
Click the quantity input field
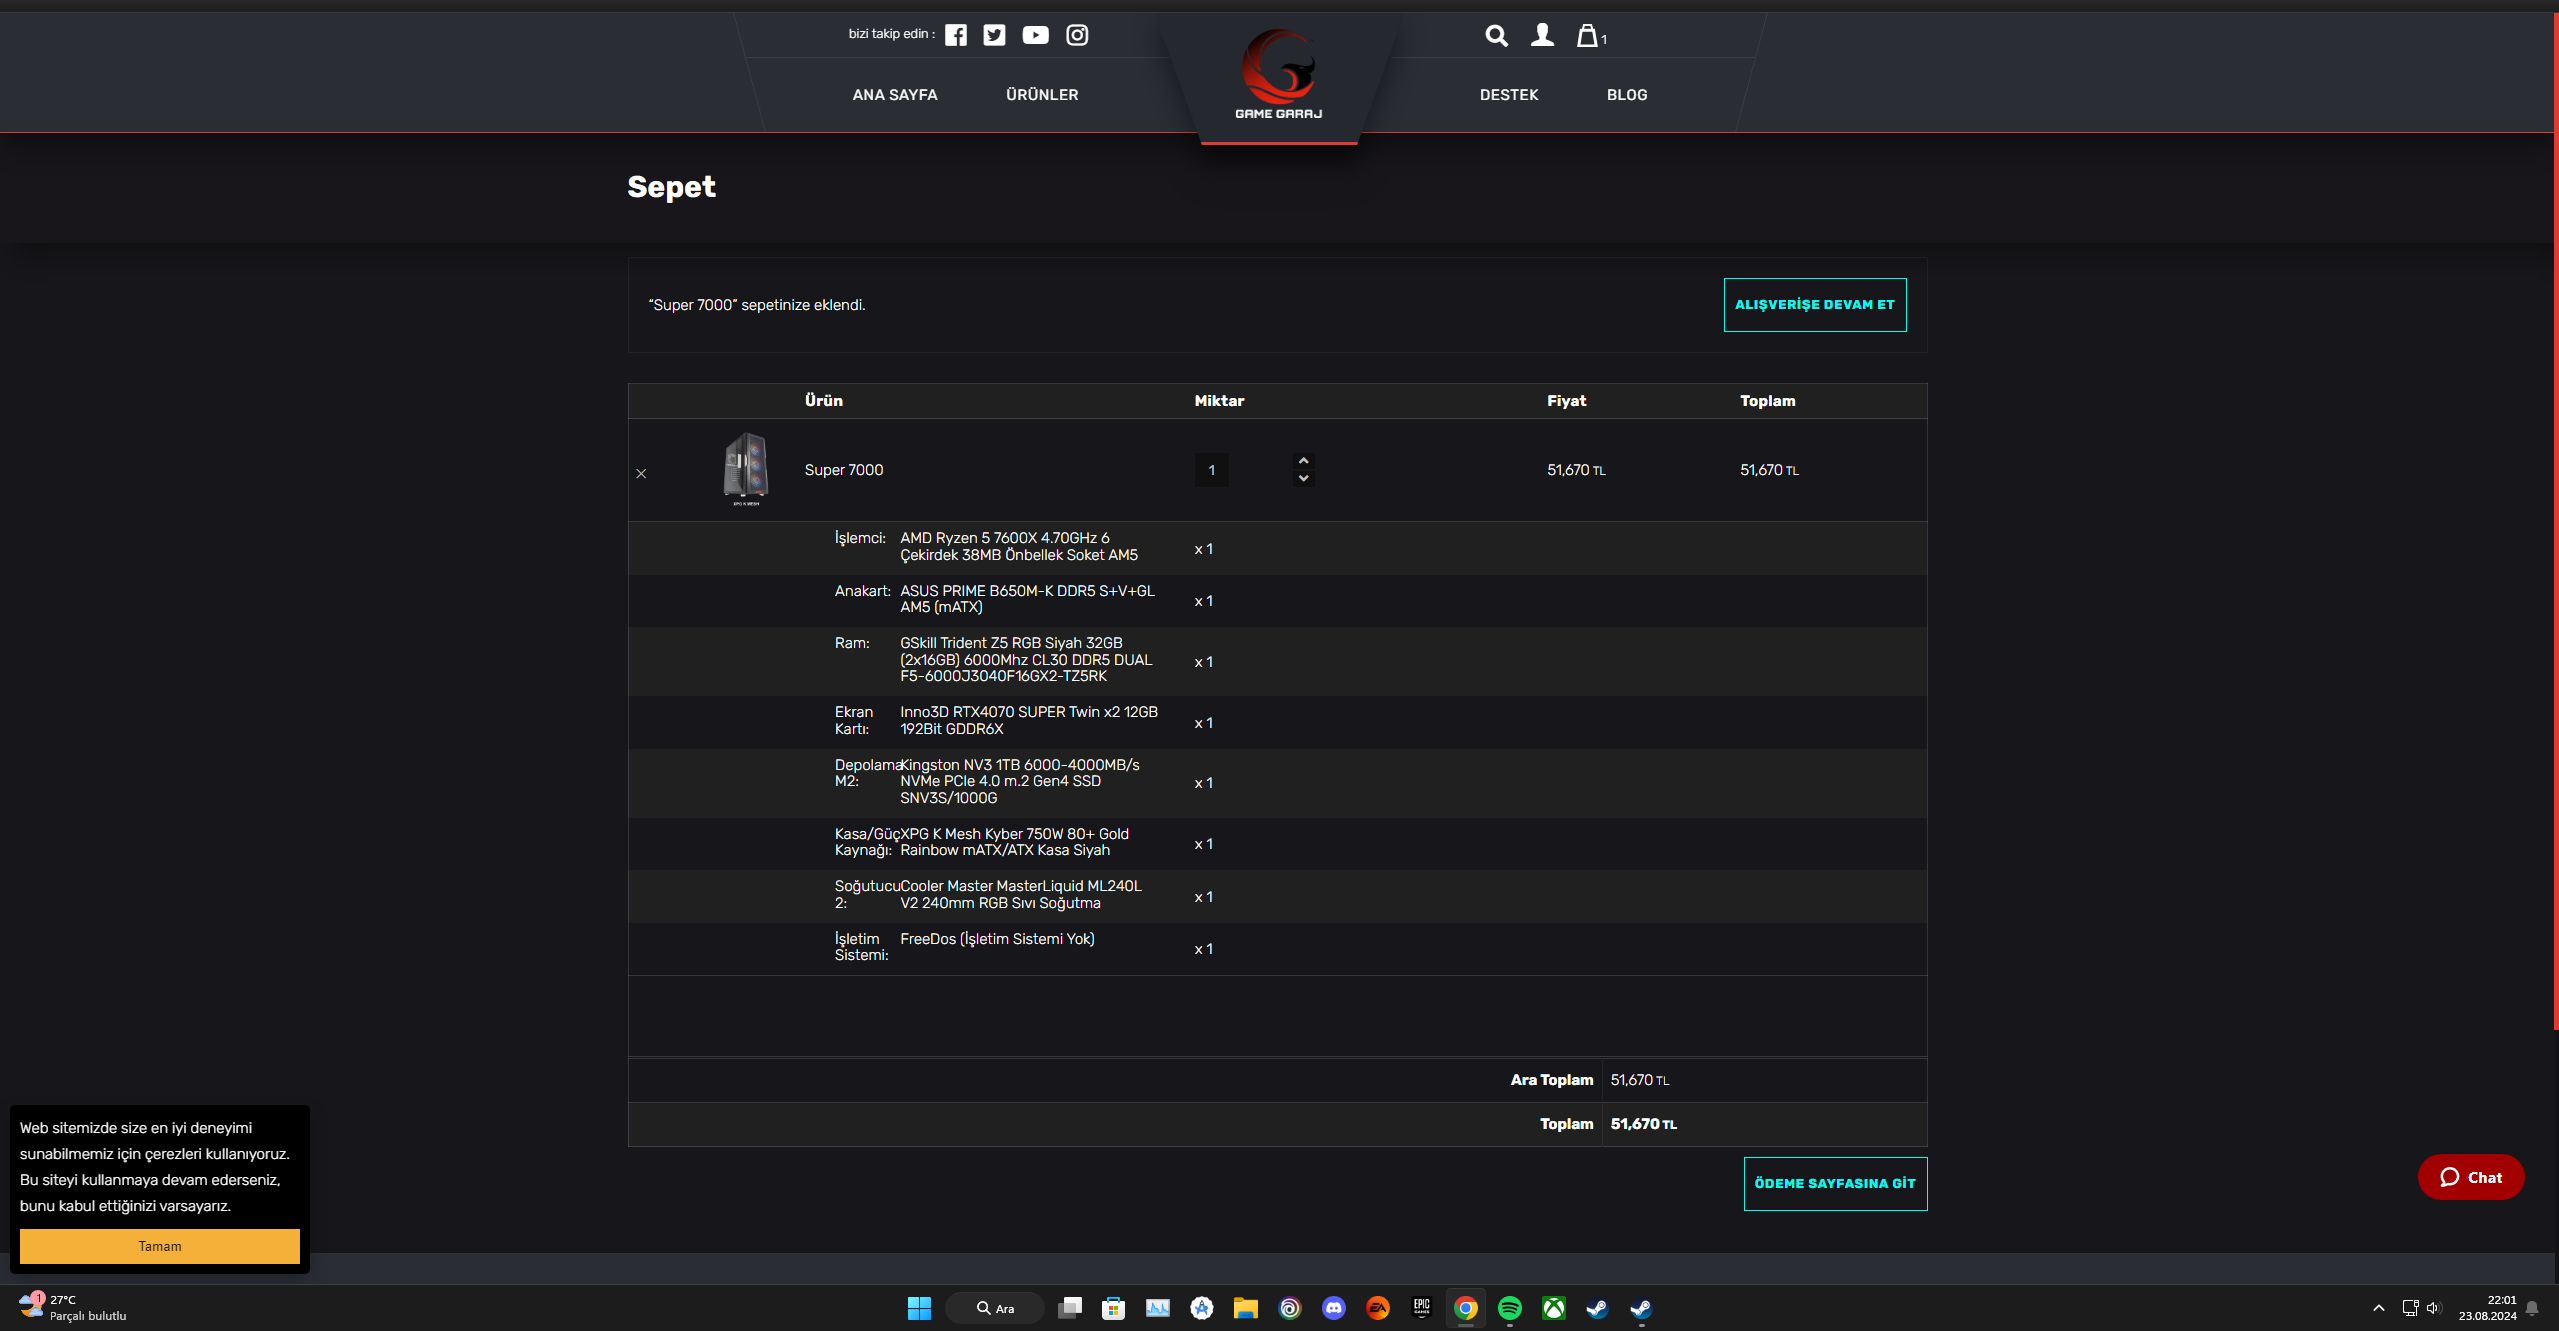pyautogui.click(x=1212, y=470)
